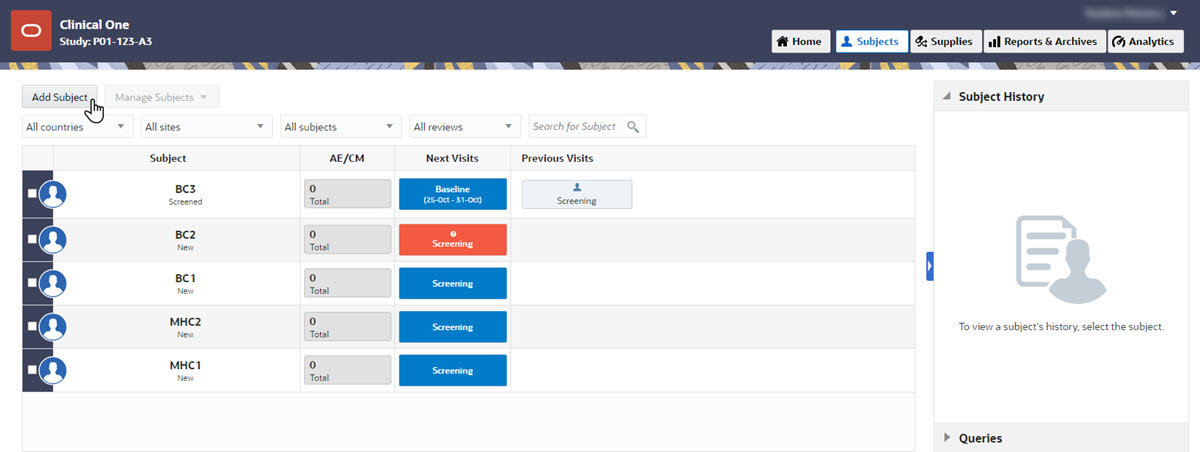Click the Next Visits column header
Viewport: 1200px width, 452px height.
(452, 158)
